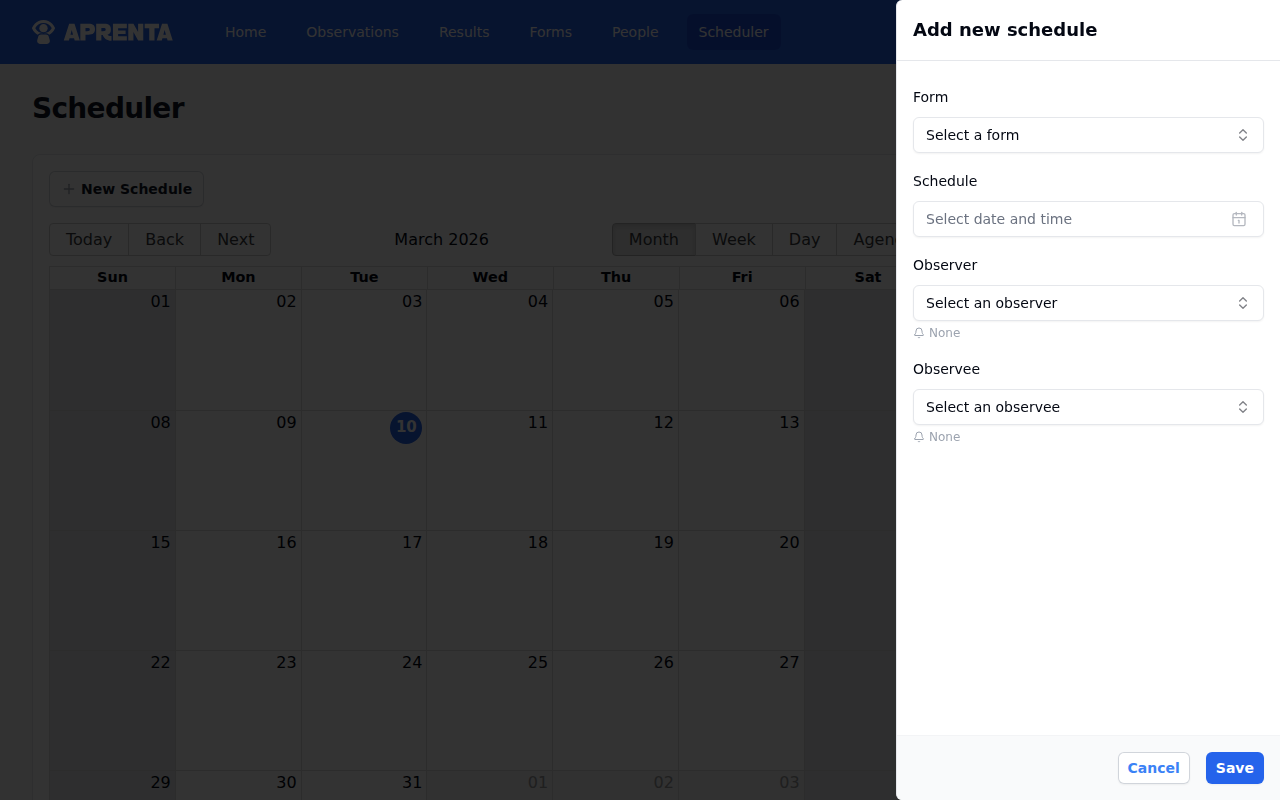Click the chevron on Select an observee
This screenshot has width=1280, height=800.
click(1242, 407)
